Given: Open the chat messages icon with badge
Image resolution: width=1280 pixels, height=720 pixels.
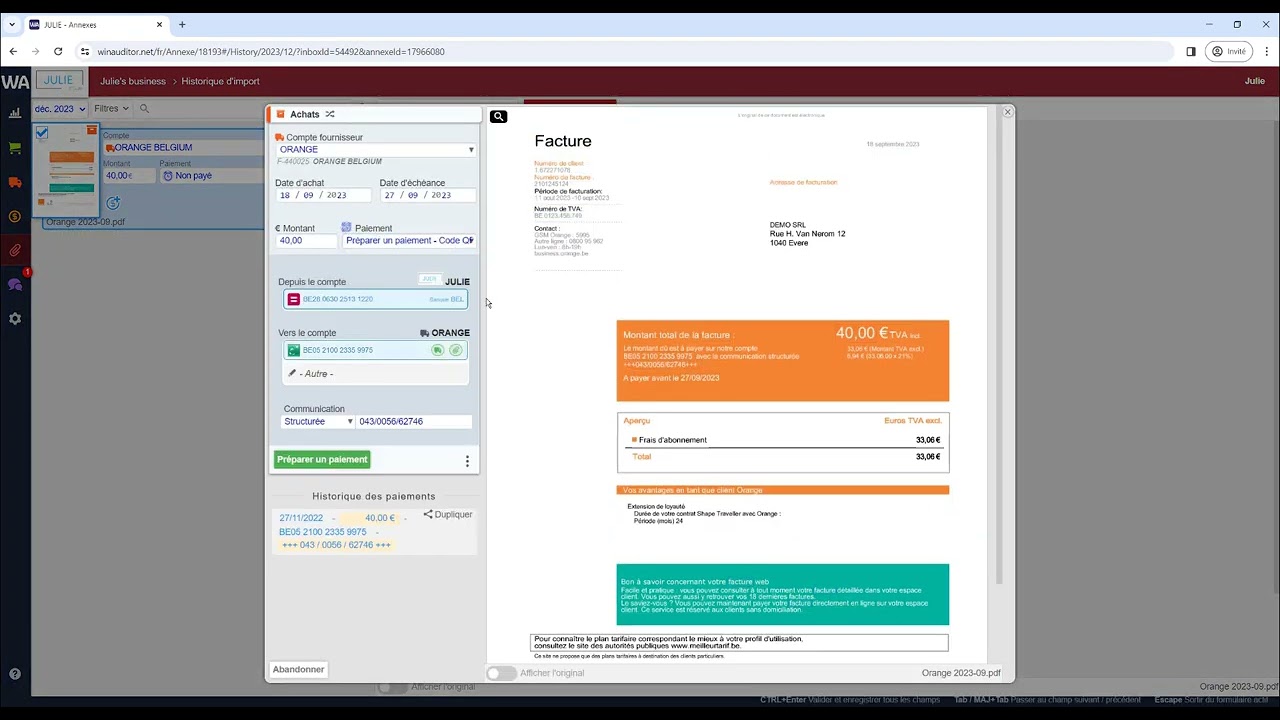Looking at the screenshot, I should point(15,285).
